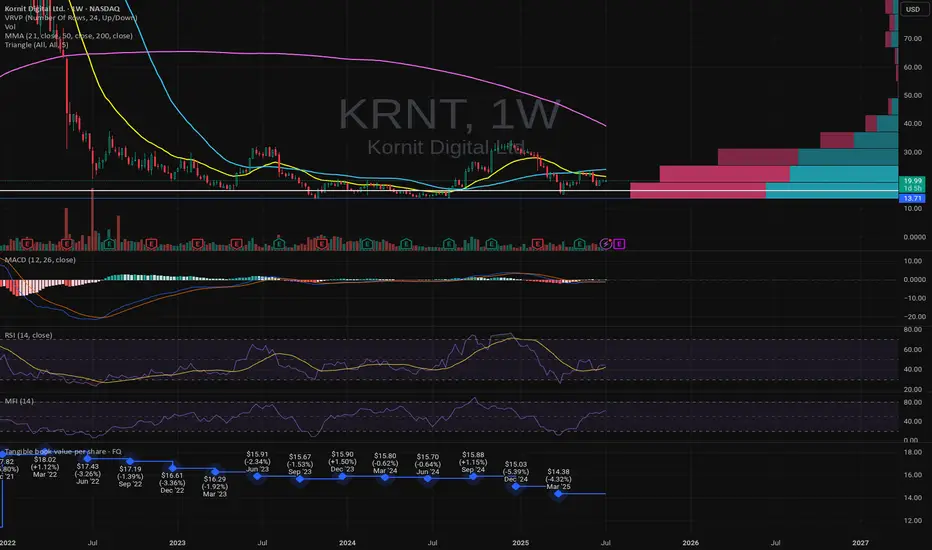This screenshot has height=550, width=932.
Task: Click the 2024 label on the time axis
Action: (x=347, y=543)
